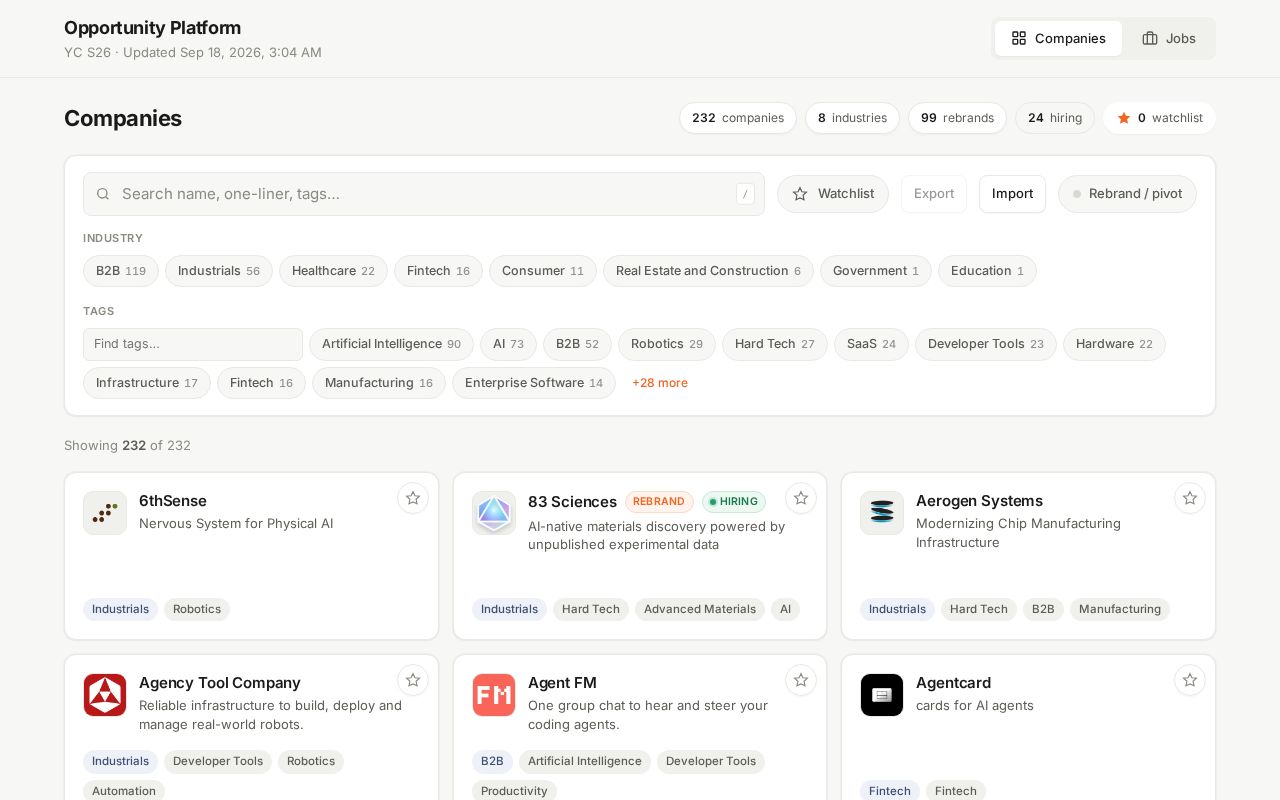Select the Fintech 16 tag filter
The image size is (1280, 800).
[x=261, y=383]
